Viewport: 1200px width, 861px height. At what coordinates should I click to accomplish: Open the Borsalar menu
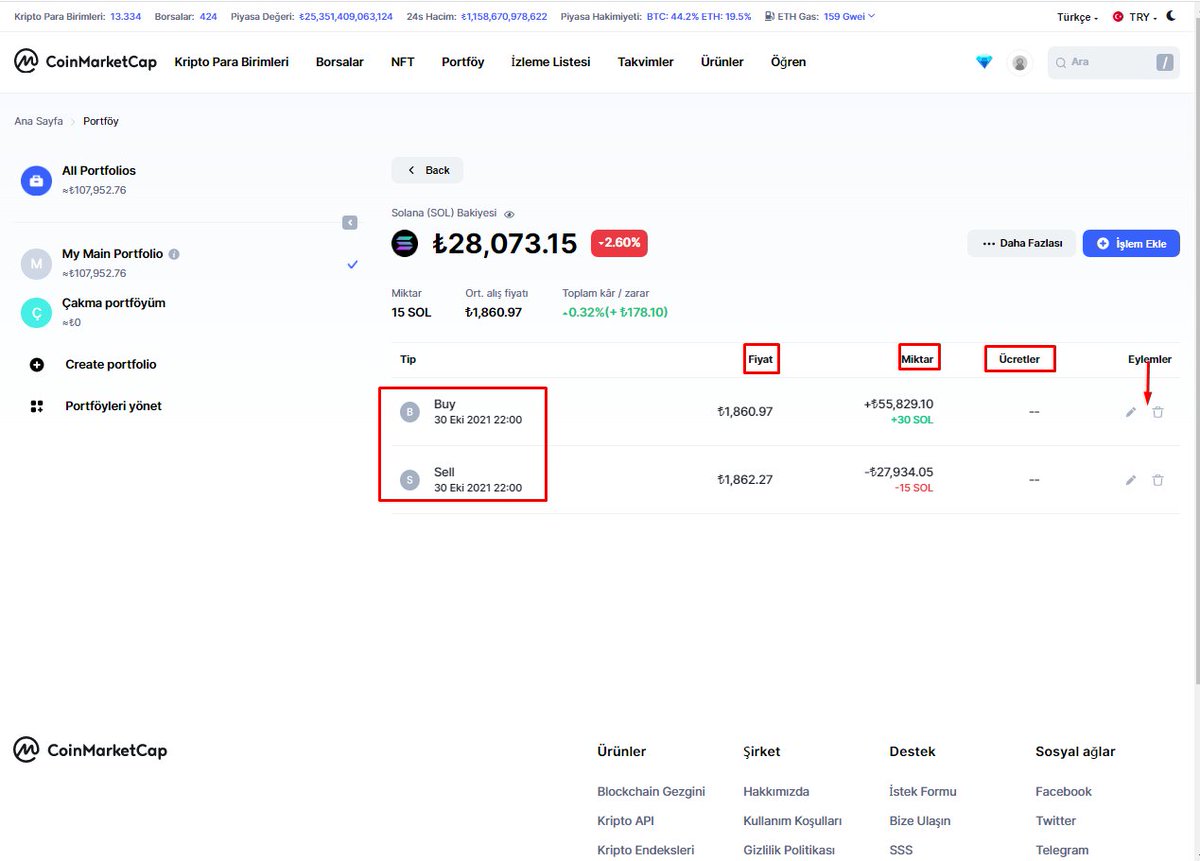click(340, 62)
